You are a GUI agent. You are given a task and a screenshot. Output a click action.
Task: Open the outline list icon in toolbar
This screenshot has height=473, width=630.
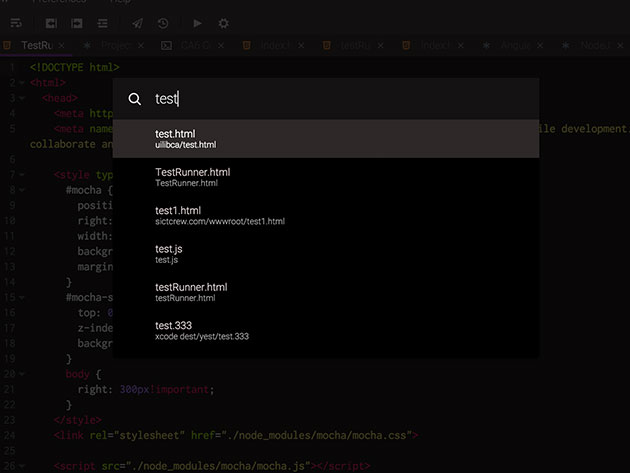coord(102,23)
